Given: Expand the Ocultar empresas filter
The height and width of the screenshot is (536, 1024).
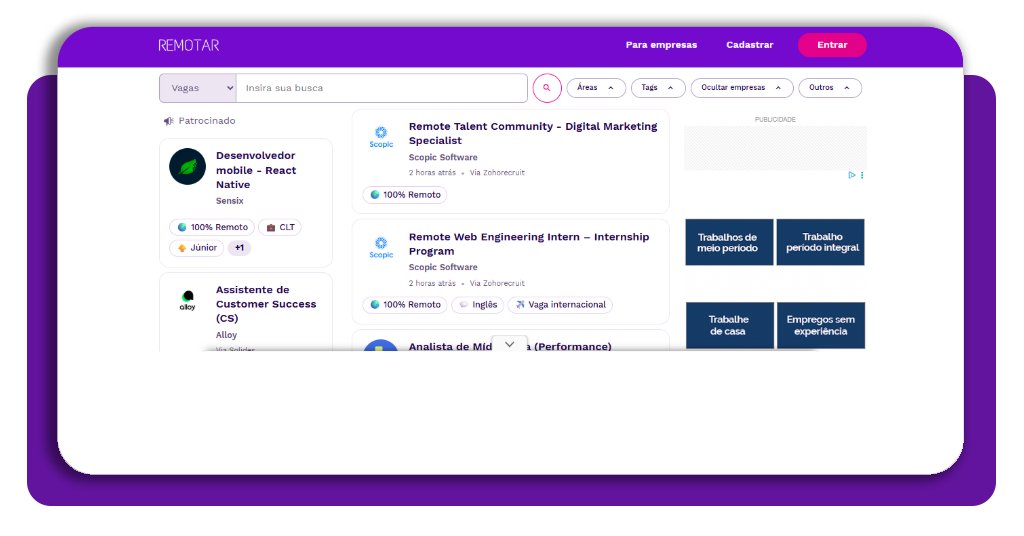Looking at the screenshot, I should [x=741, y=87].
